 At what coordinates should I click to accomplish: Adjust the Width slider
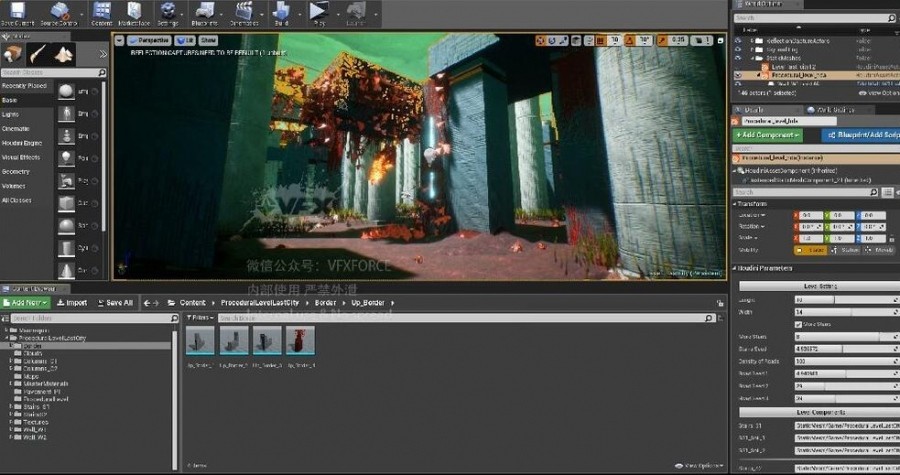847,312
